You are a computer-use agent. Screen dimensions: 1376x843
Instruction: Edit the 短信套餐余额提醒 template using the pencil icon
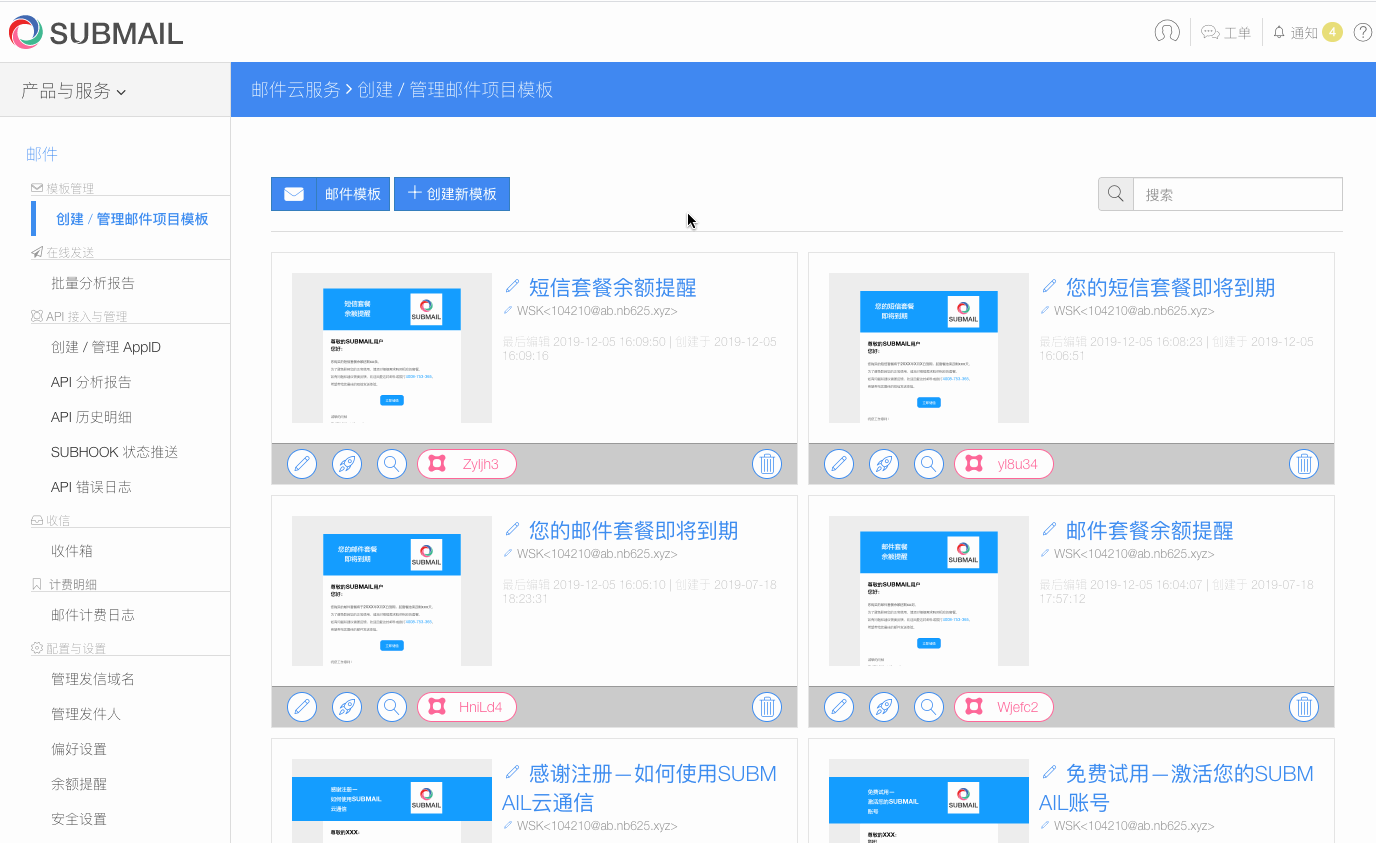(x=301, y=463)
